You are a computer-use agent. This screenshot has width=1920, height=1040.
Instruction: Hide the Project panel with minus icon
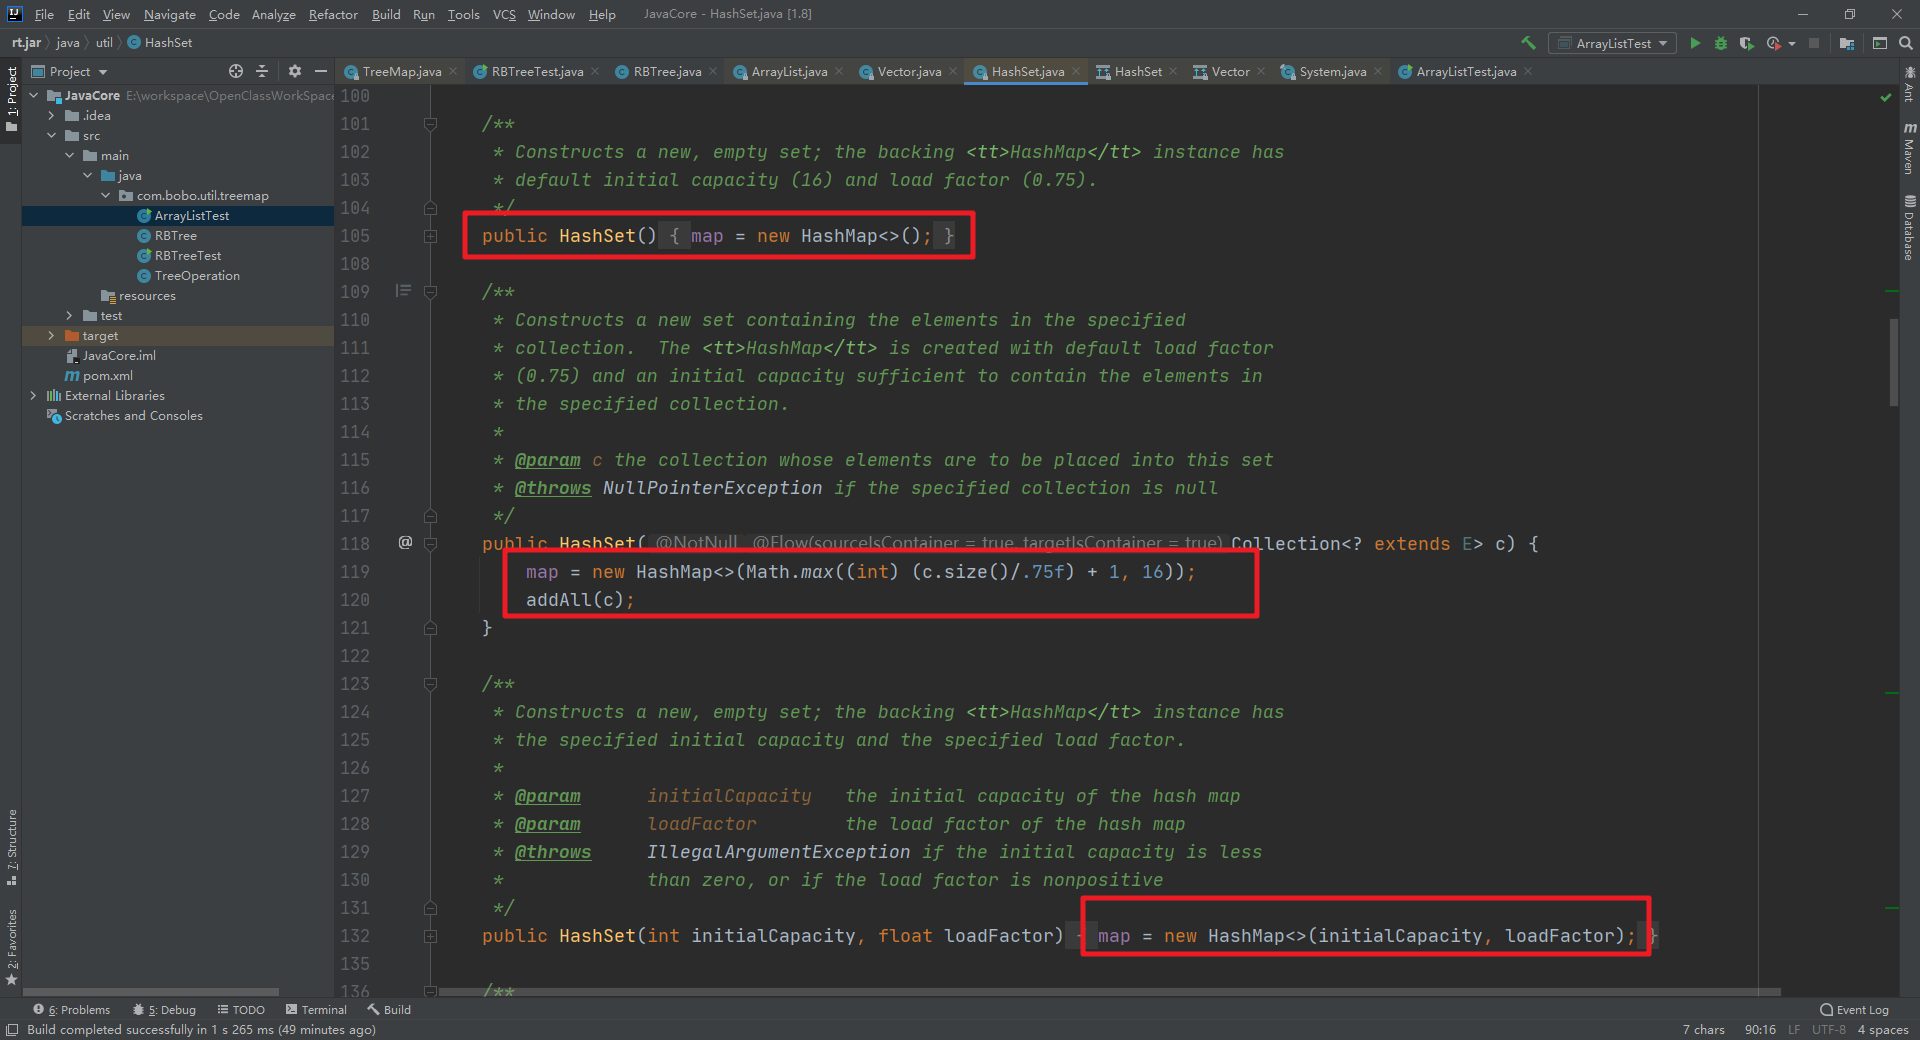tap(321, 71)
